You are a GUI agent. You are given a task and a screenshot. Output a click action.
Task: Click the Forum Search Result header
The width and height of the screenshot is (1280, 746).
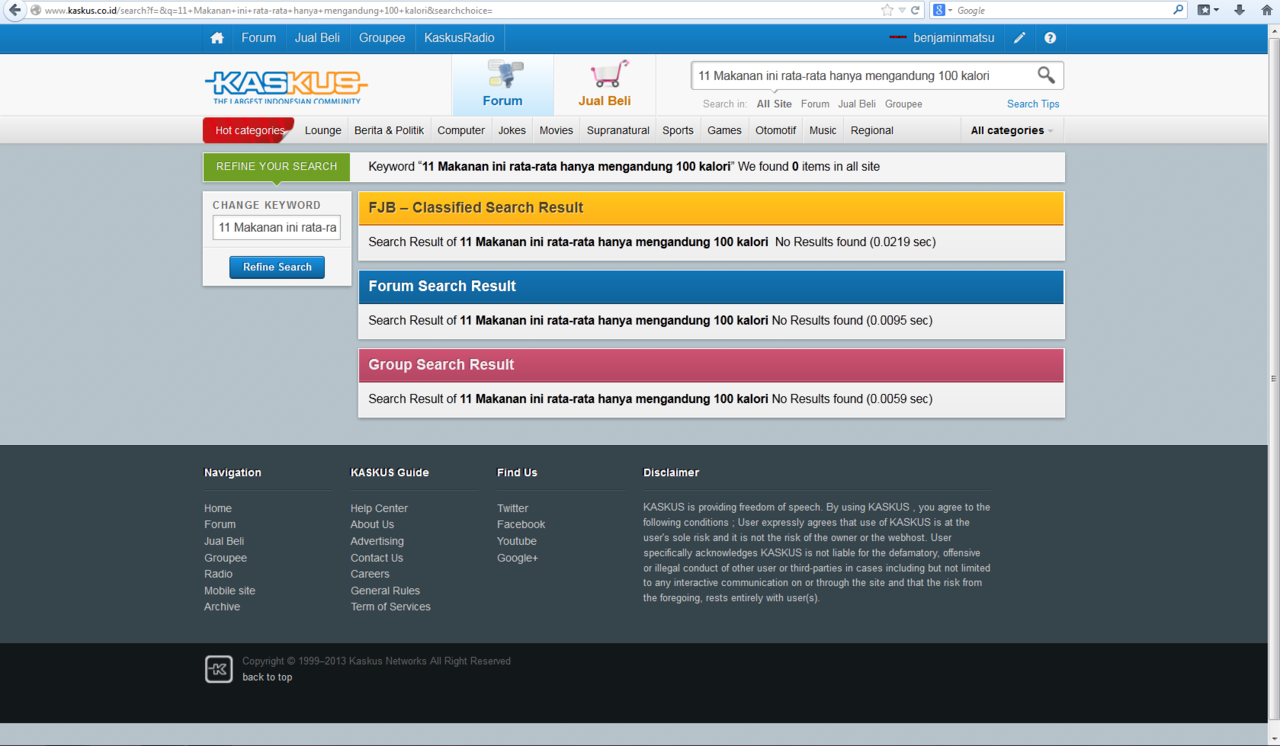click(x=711, y=286)
